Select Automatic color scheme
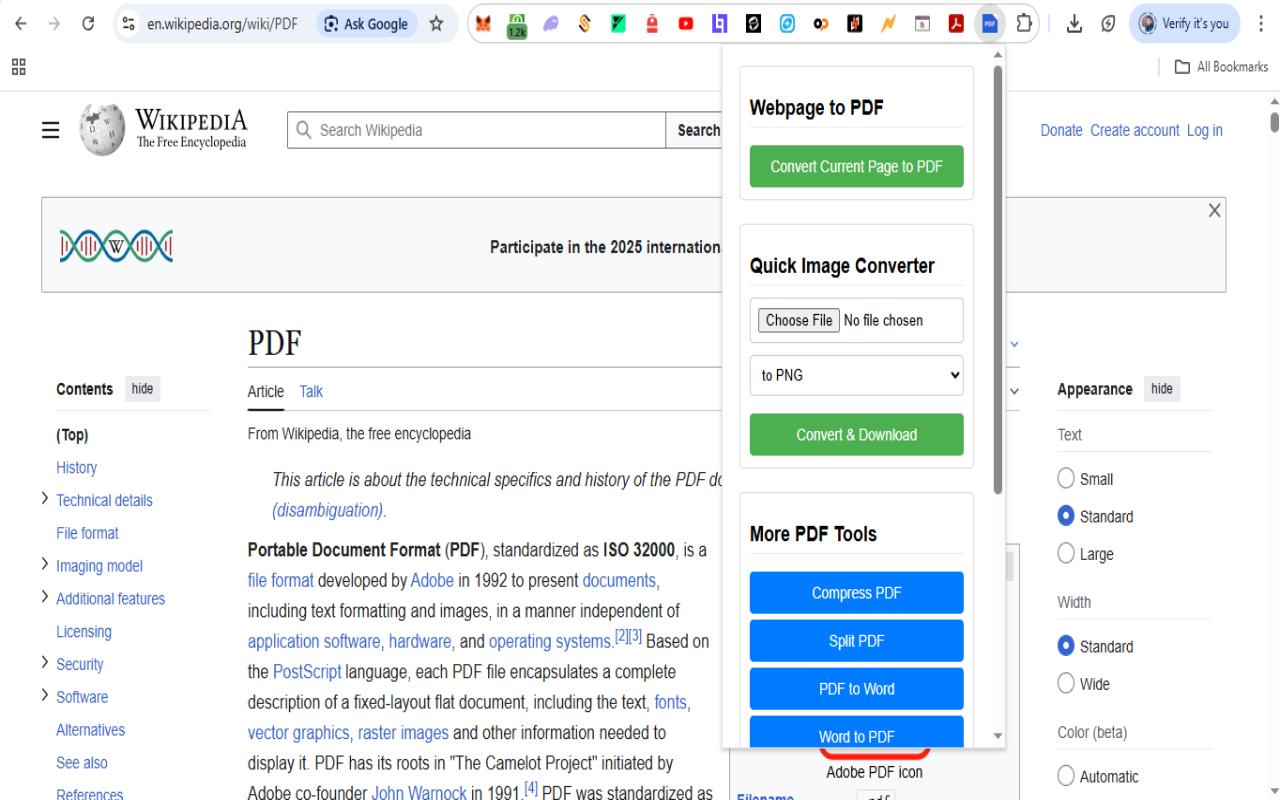 click(1066, 776)
